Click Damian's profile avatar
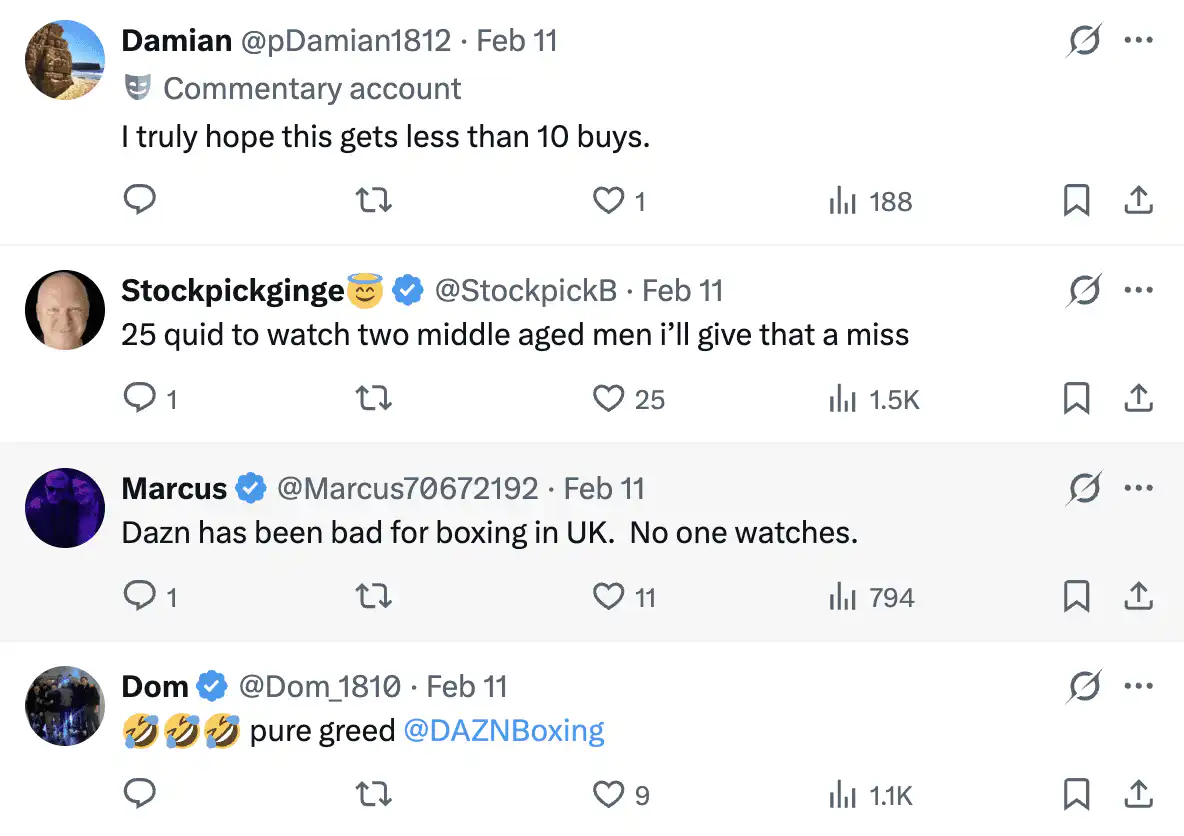Screen dimensions: 1184x836 point(65,60)
